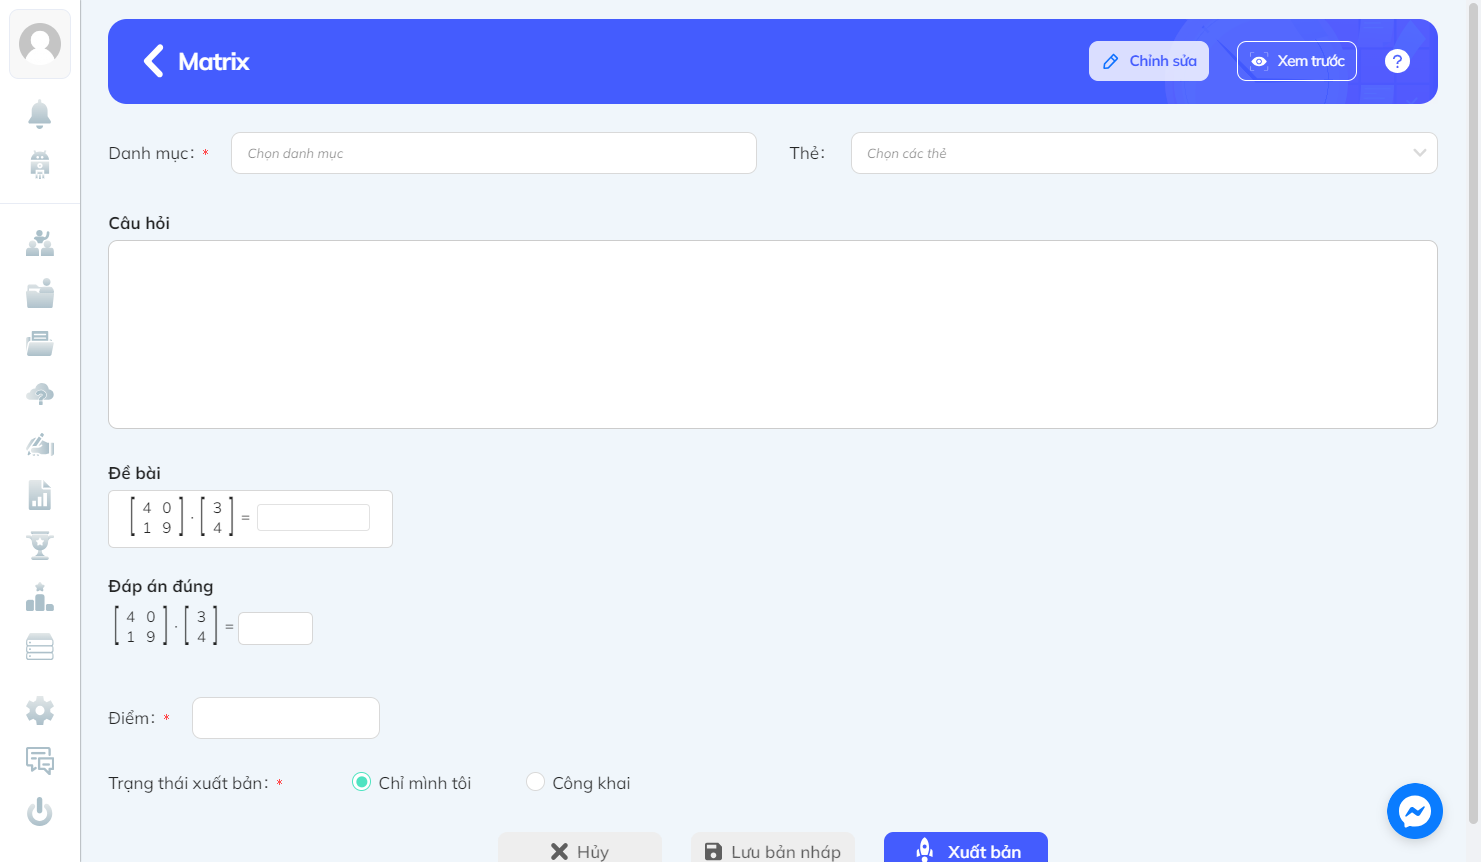Select the Công khai radio option

coord(535,782)
